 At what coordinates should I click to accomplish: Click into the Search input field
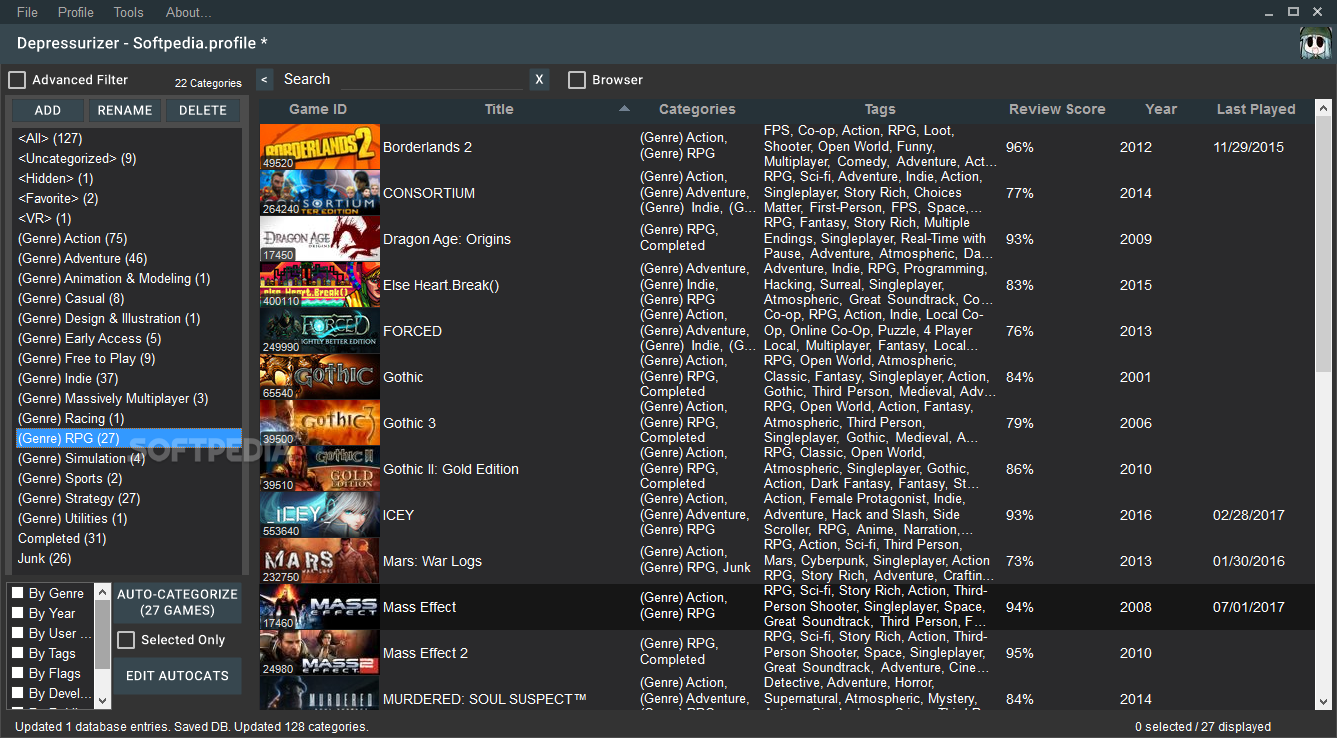coord(431,80)
